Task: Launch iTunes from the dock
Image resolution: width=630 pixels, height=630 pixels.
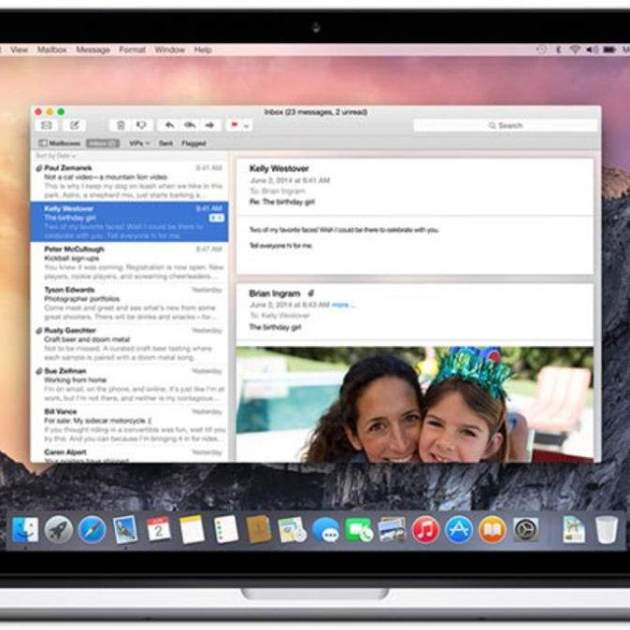Action: tap(425, 529)
